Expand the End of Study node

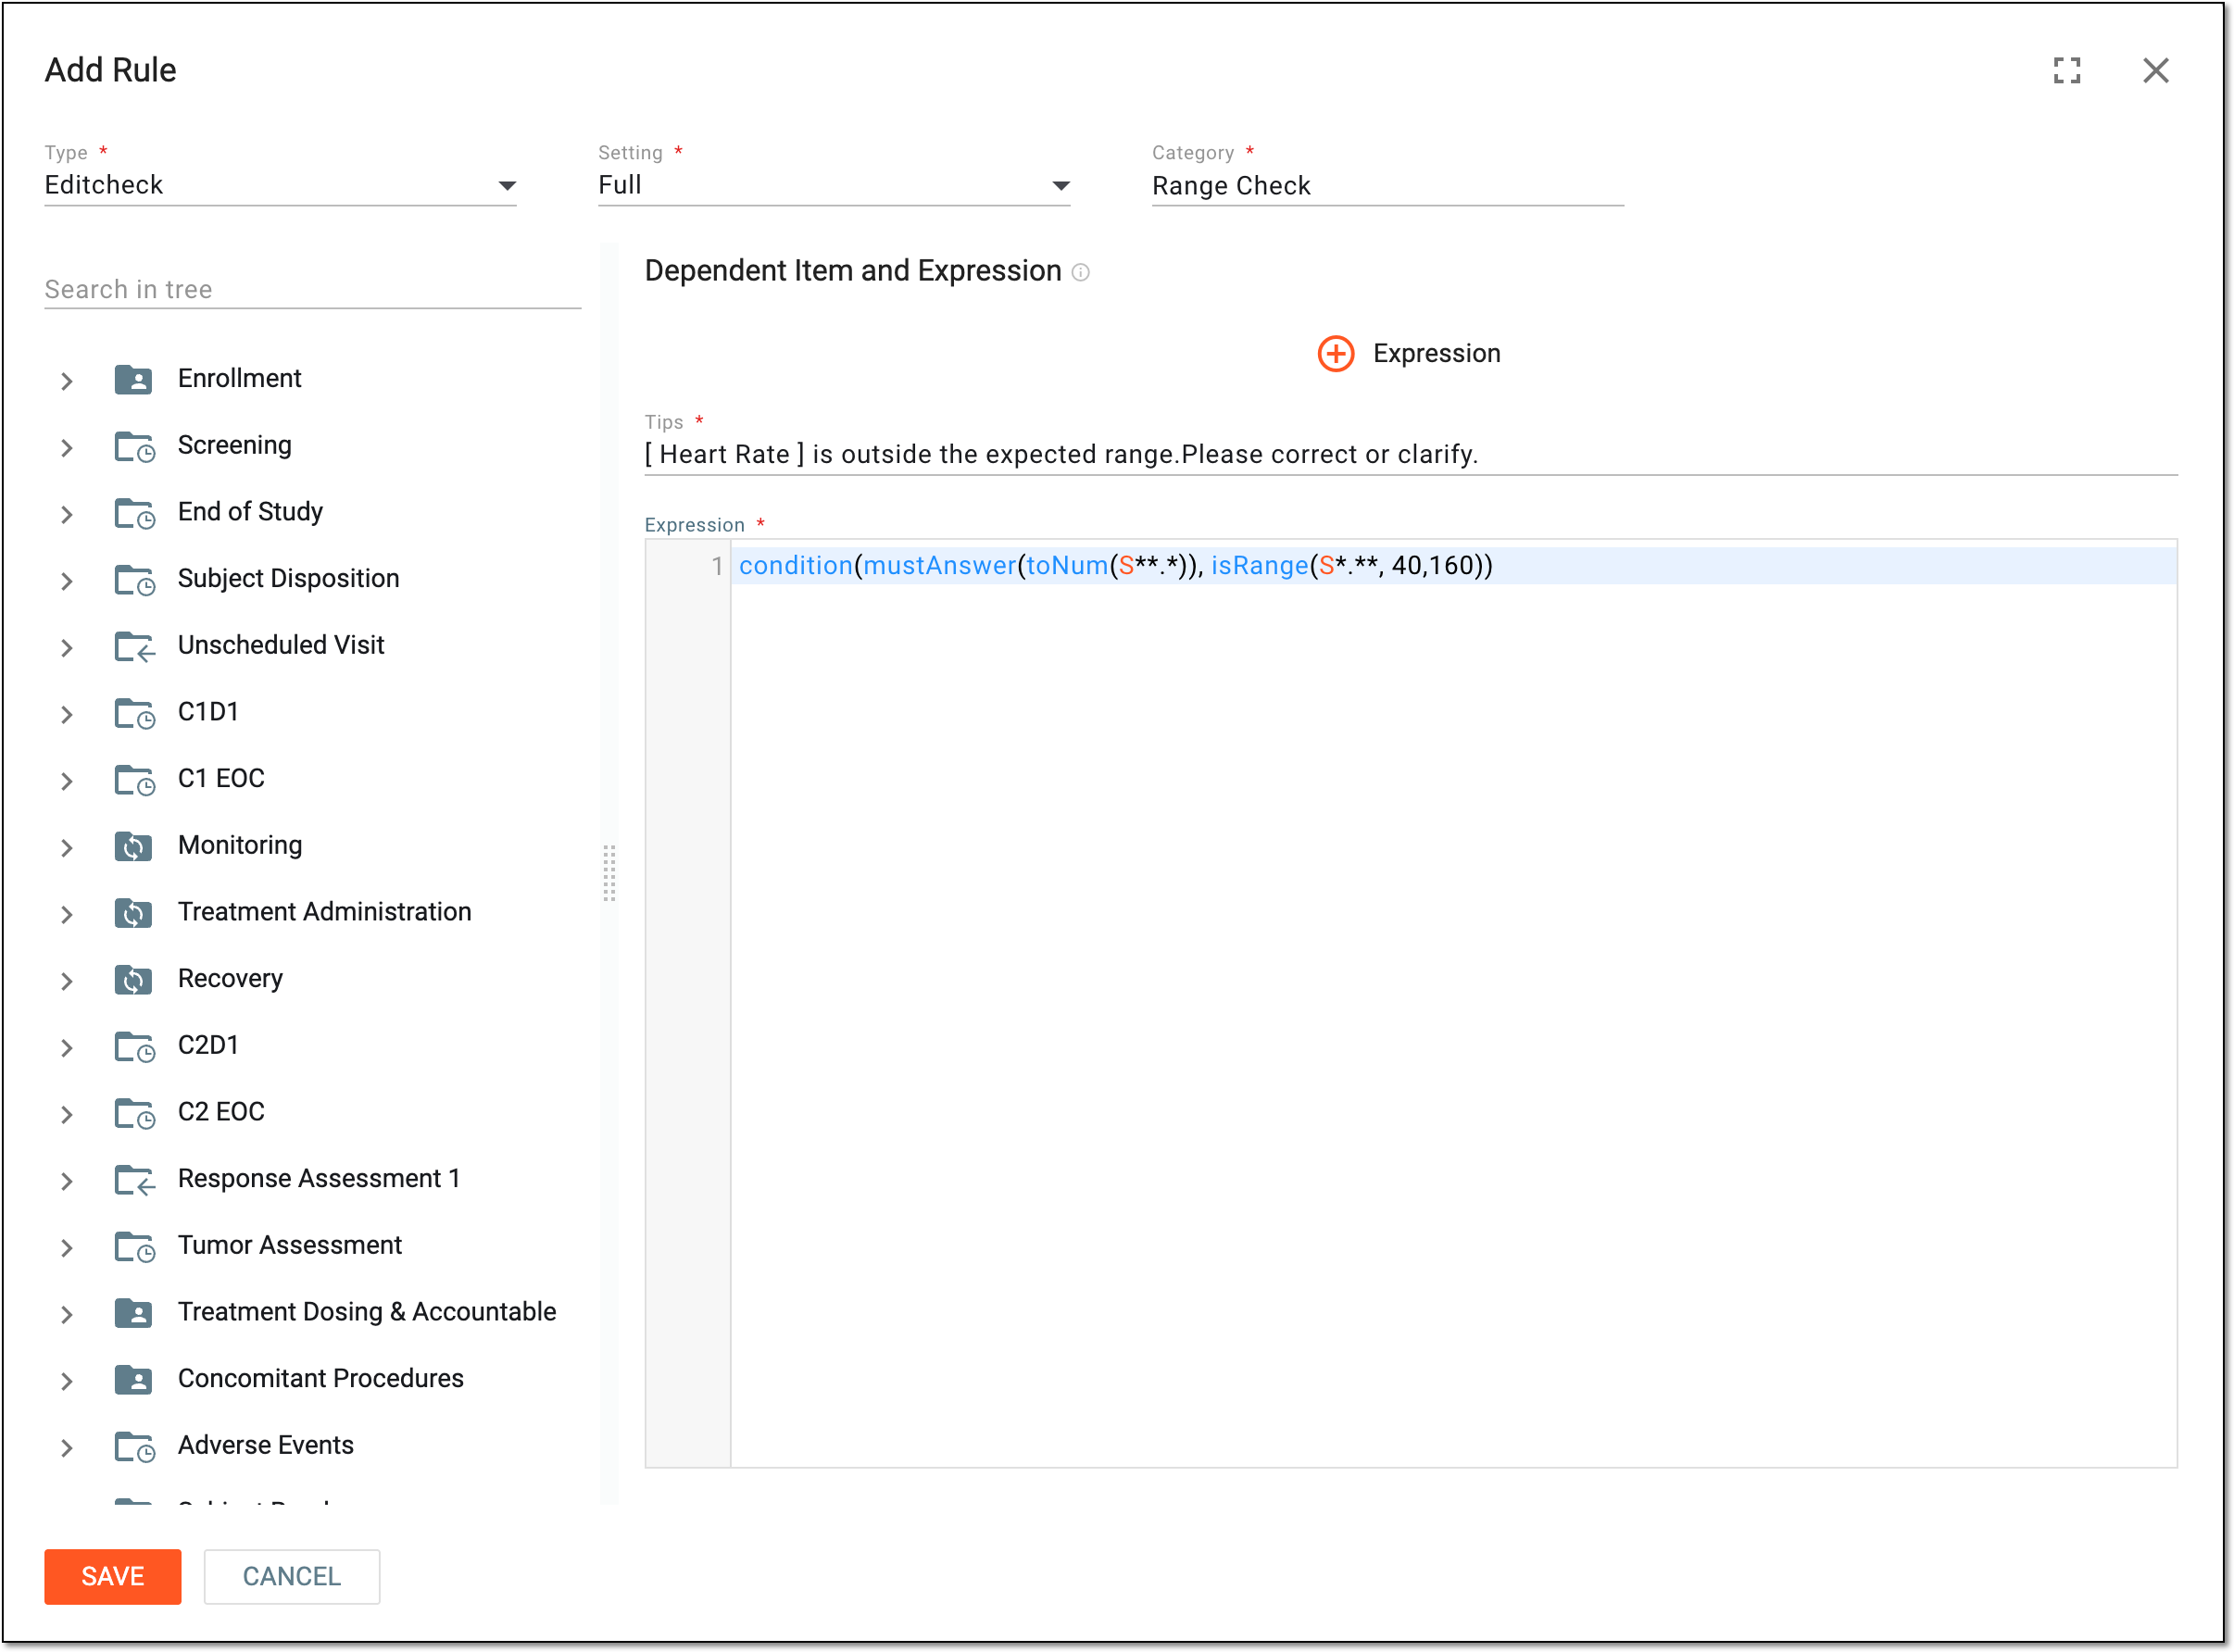coord(67,514)
